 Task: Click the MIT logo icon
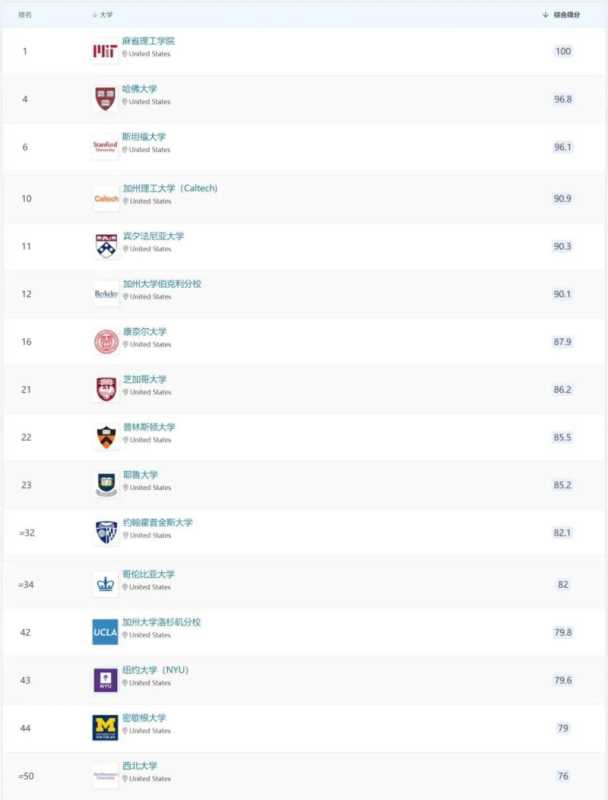click(105, 51)
